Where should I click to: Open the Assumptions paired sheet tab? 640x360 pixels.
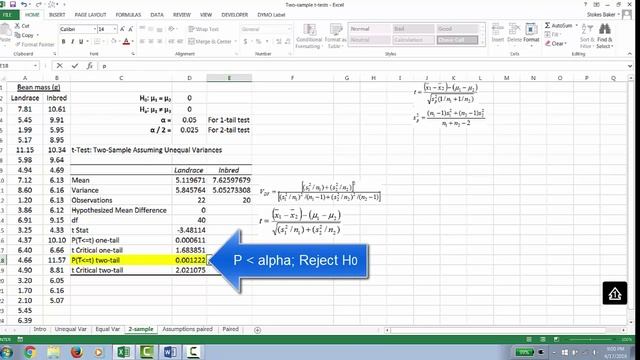tap(187, 329)
